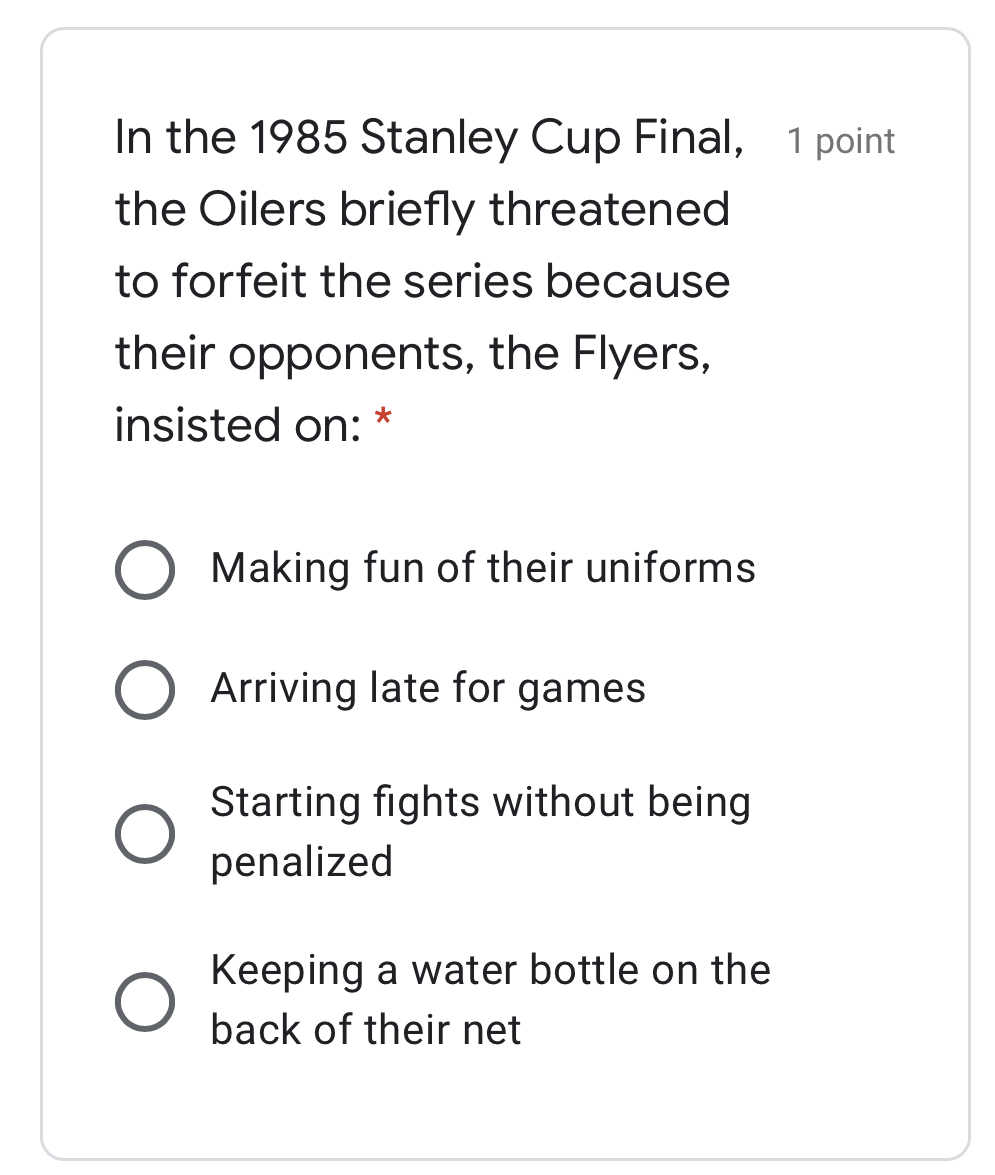Mark the 'Keeping a water bottle' radio circle
This screenshot has width=995, height=1175.
click(x=146, y=1001)
